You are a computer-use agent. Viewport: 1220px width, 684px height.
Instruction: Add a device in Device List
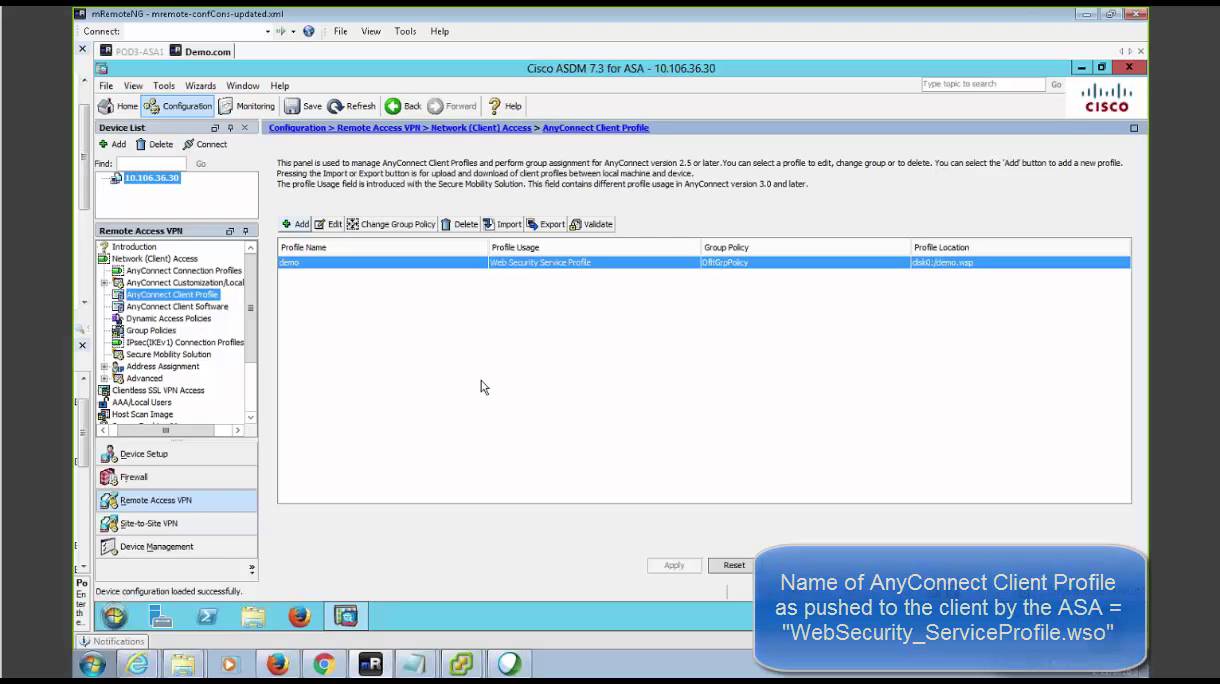pyautogui.click(x=112, y=144)
